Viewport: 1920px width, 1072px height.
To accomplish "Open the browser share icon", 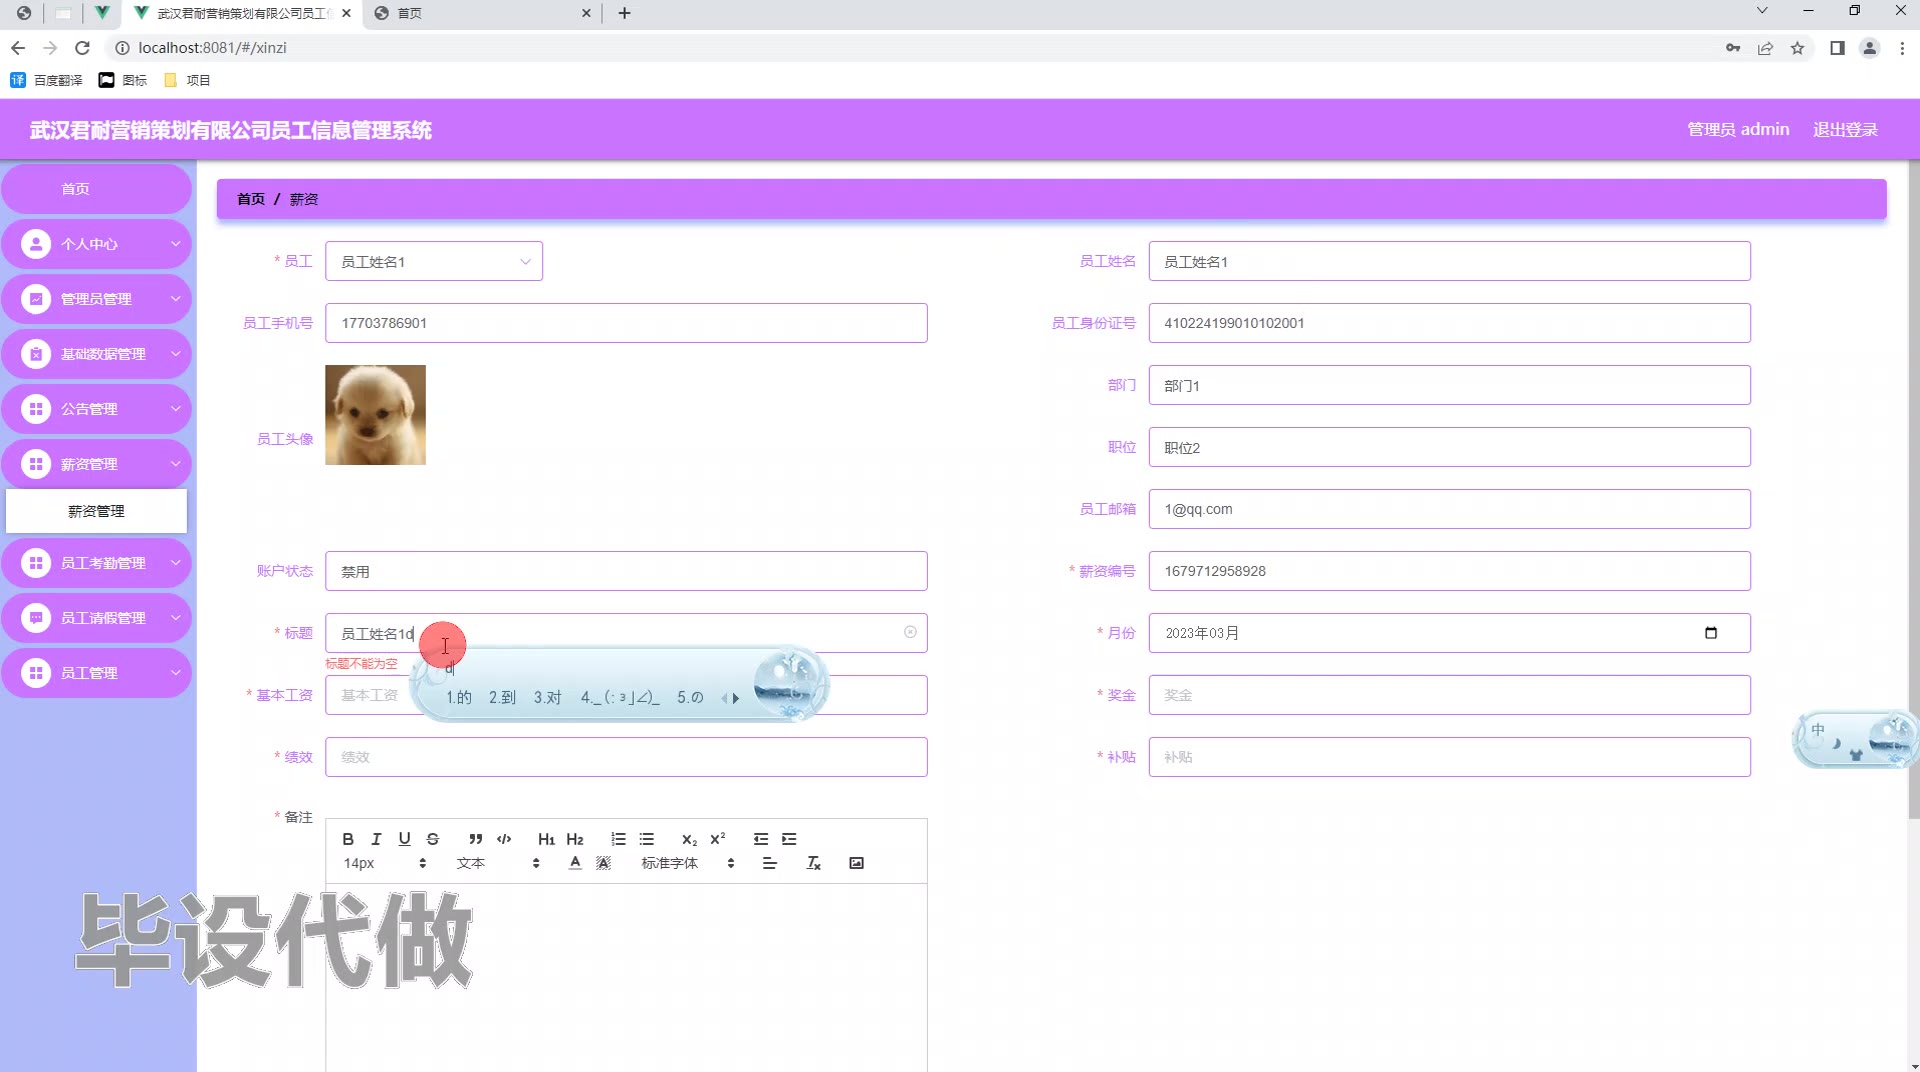I will [x=1765, y=48].
